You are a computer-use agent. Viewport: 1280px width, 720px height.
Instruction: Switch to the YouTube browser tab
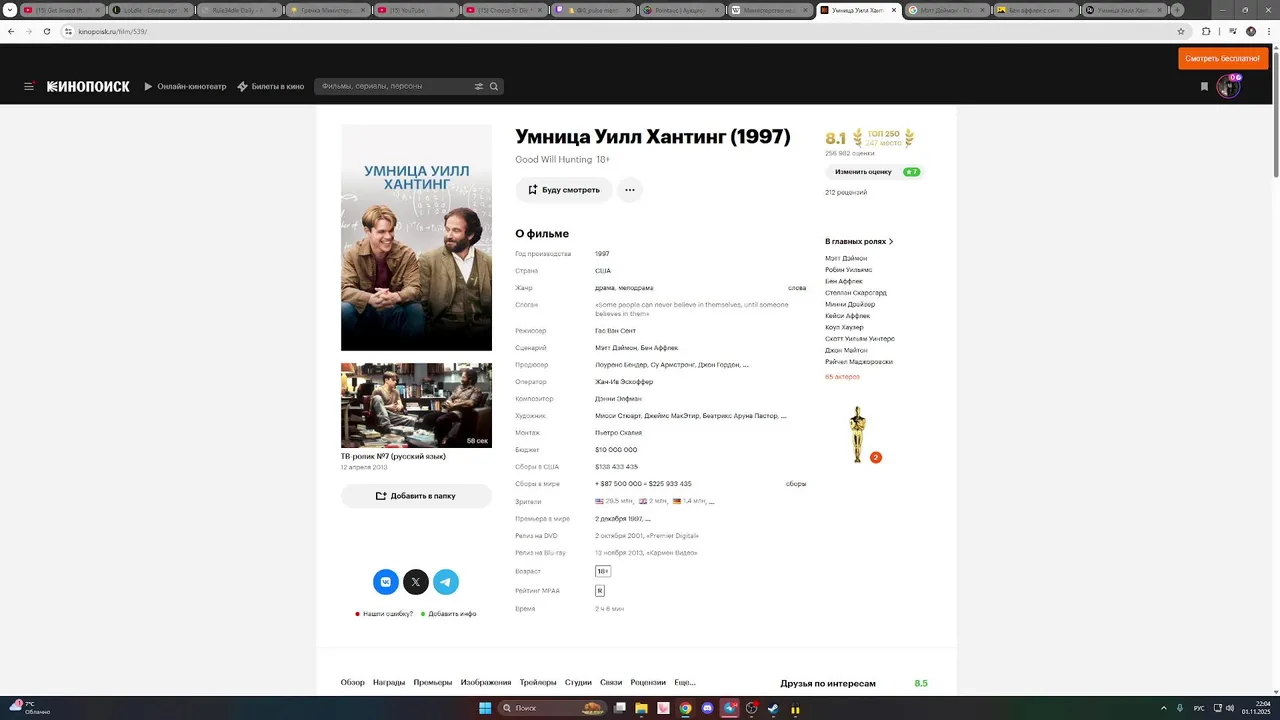pyautogui.click(x=415, y=10)
